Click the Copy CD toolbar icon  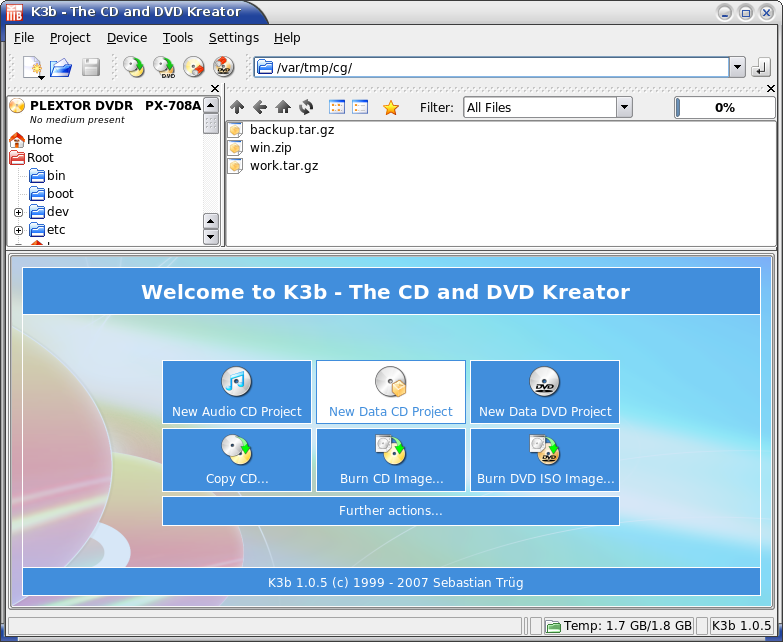tap(133, 67)
